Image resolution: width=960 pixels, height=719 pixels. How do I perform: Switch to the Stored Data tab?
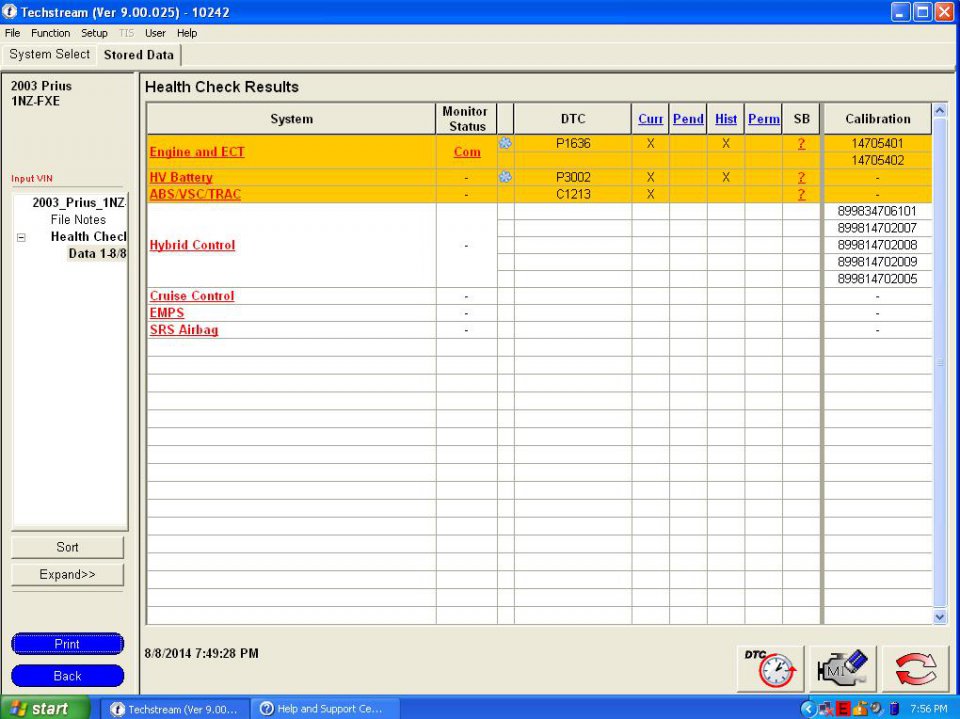[139, 55]
